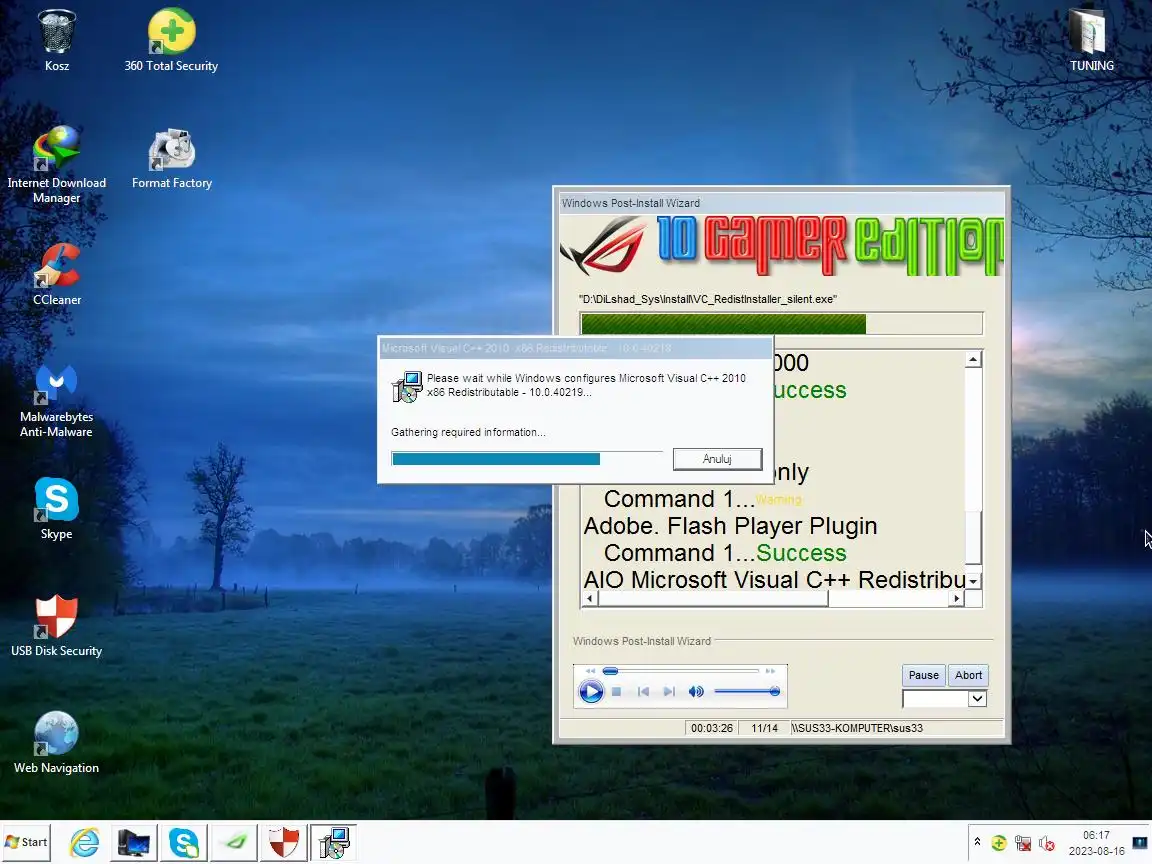Stop playback in the wizard media player

tap(616, 691)
